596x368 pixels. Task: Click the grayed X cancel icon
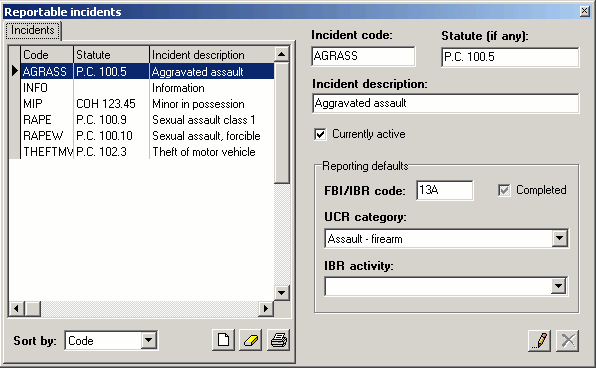(x=567, y=340)
